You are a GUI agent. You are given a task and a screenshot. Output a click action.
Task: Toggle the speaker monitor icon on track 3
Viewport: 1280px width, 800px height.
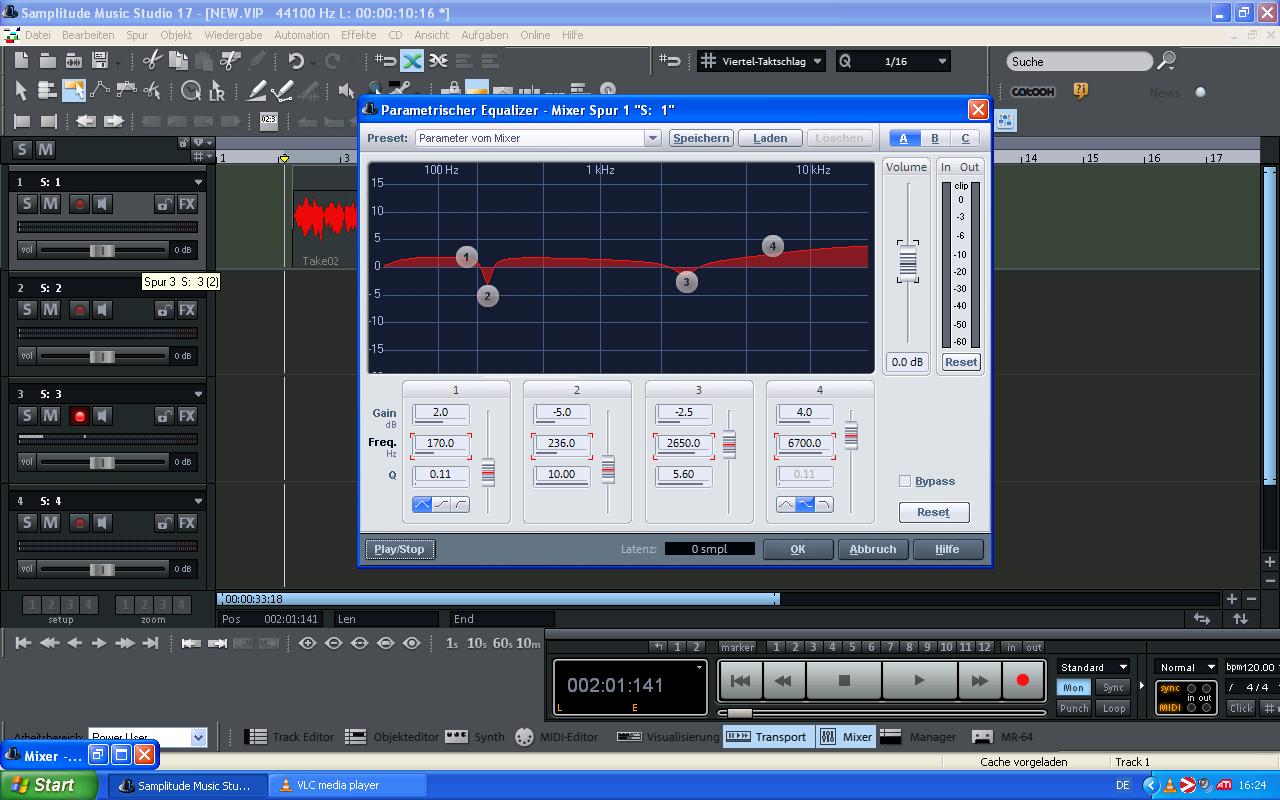click(102, 416)
